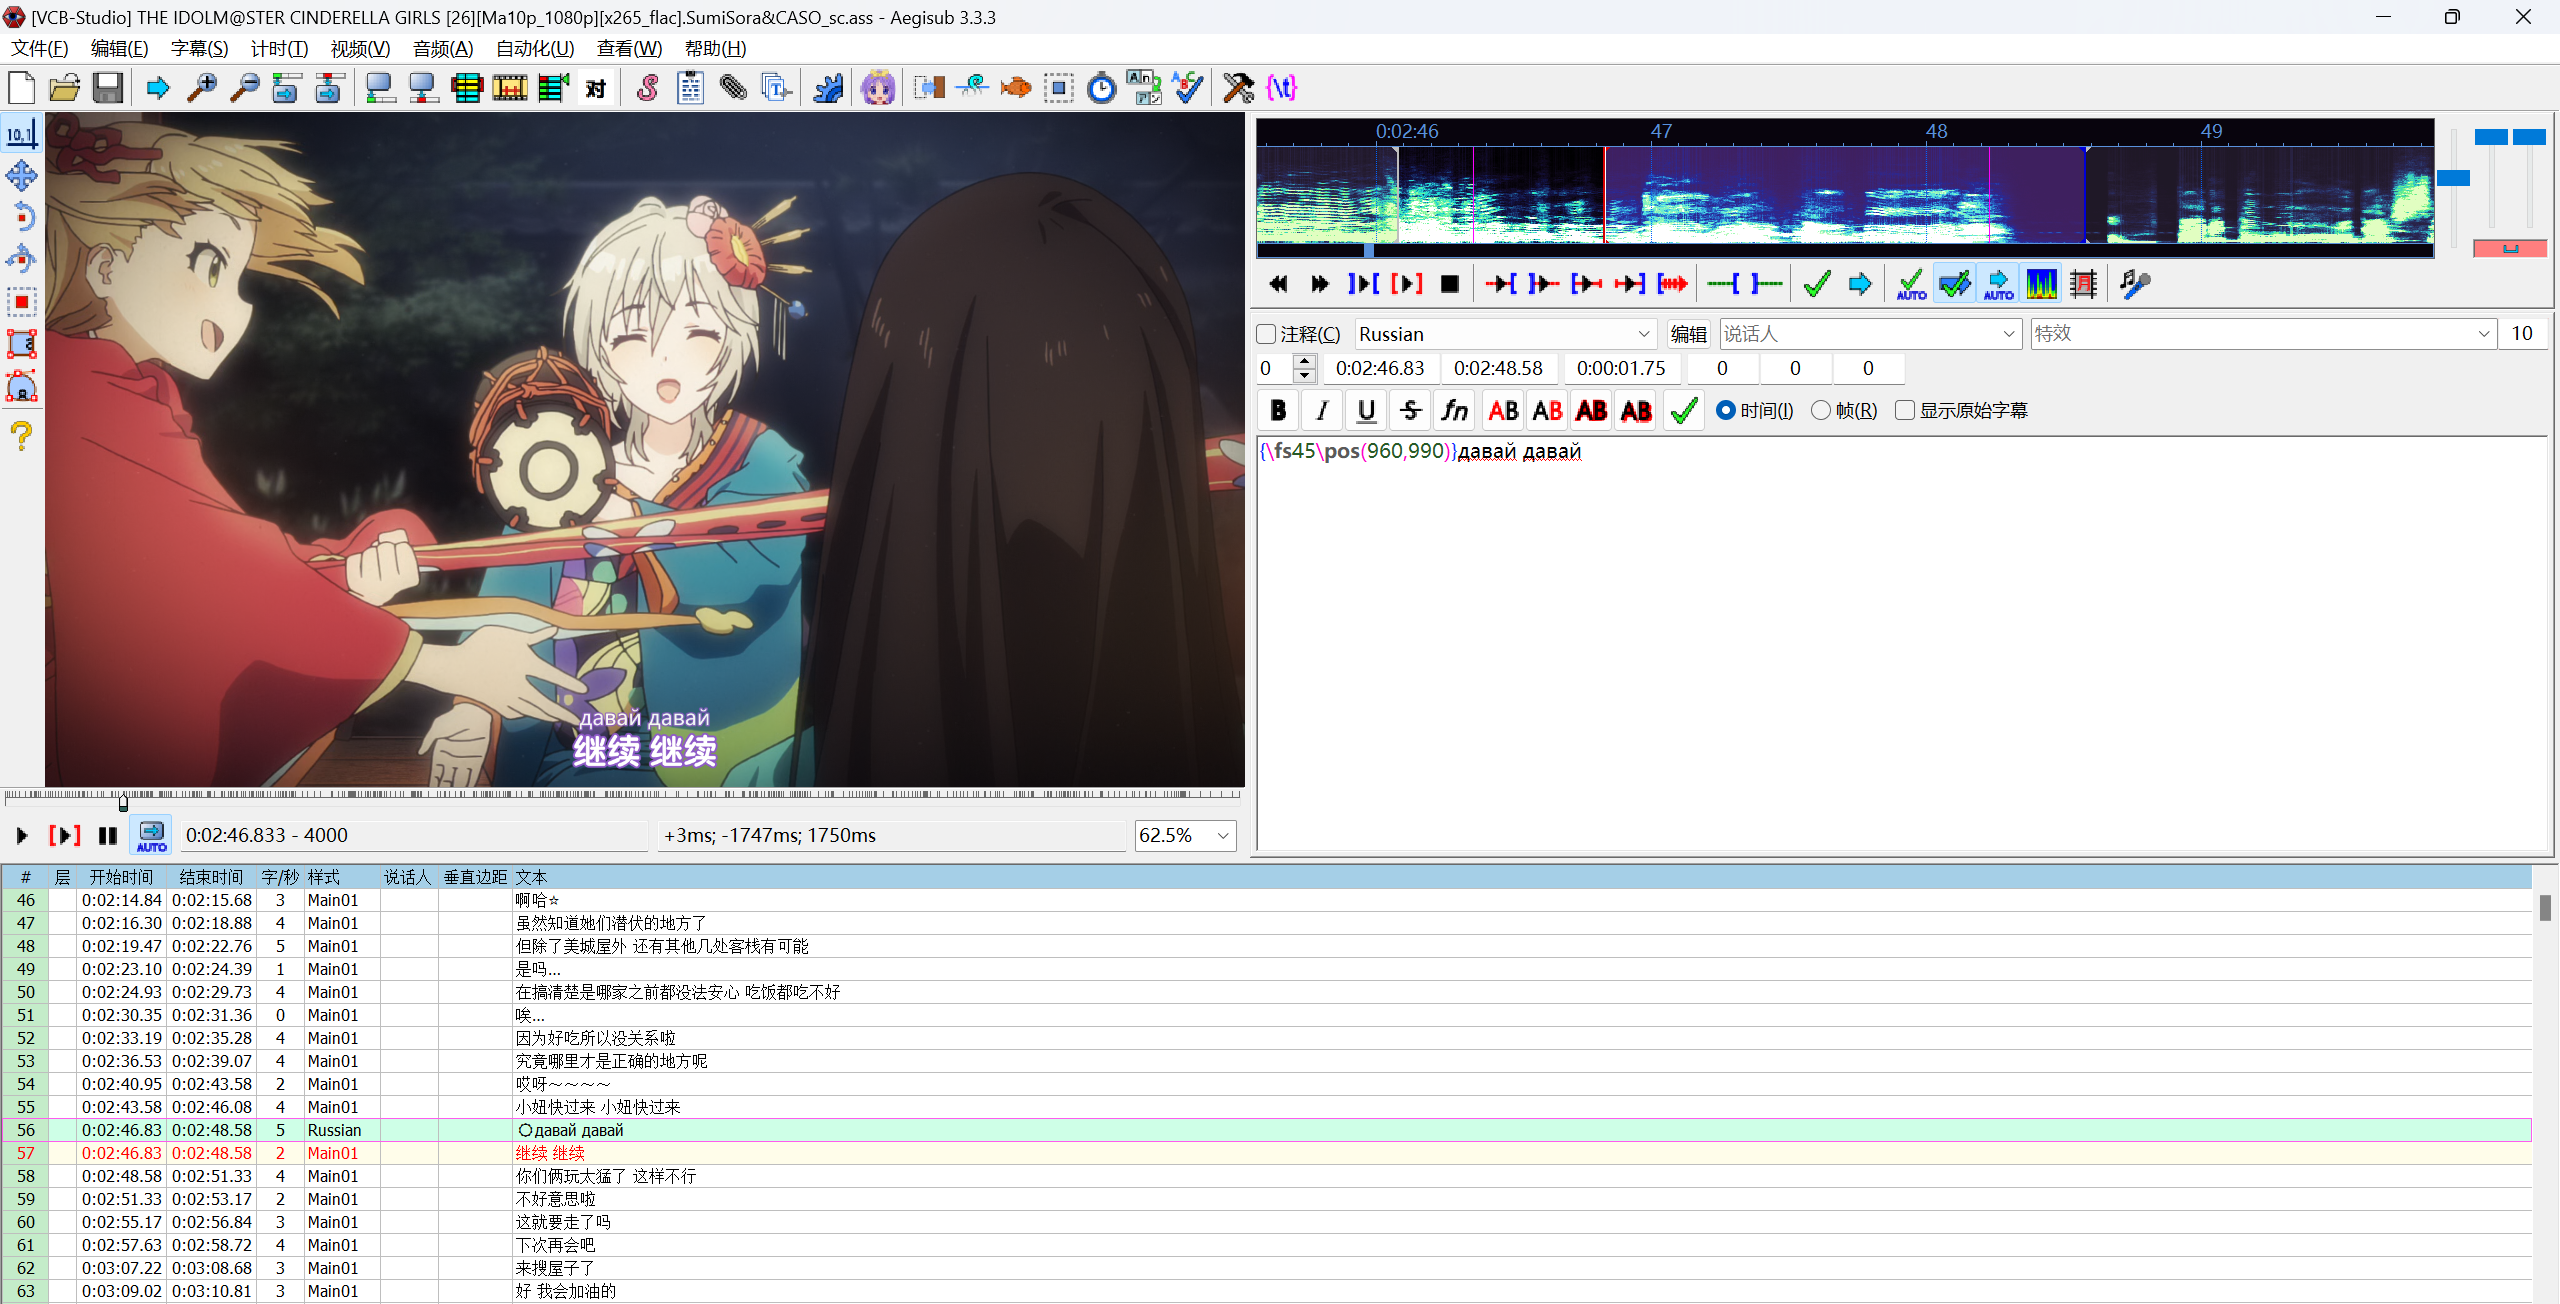
Task: Open Translation Assistant orange fish icon
Action: [1015, 88]
